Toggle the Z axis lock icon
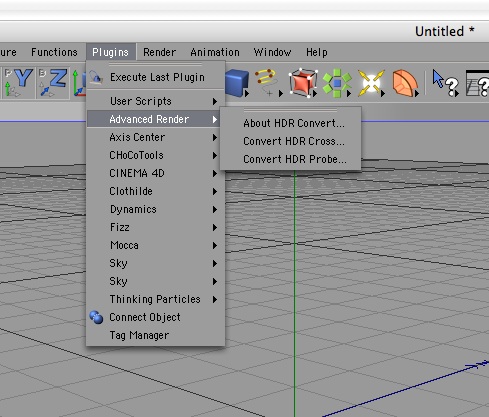The width and height of the screenshot is (489, 417). tap(53, 83)
